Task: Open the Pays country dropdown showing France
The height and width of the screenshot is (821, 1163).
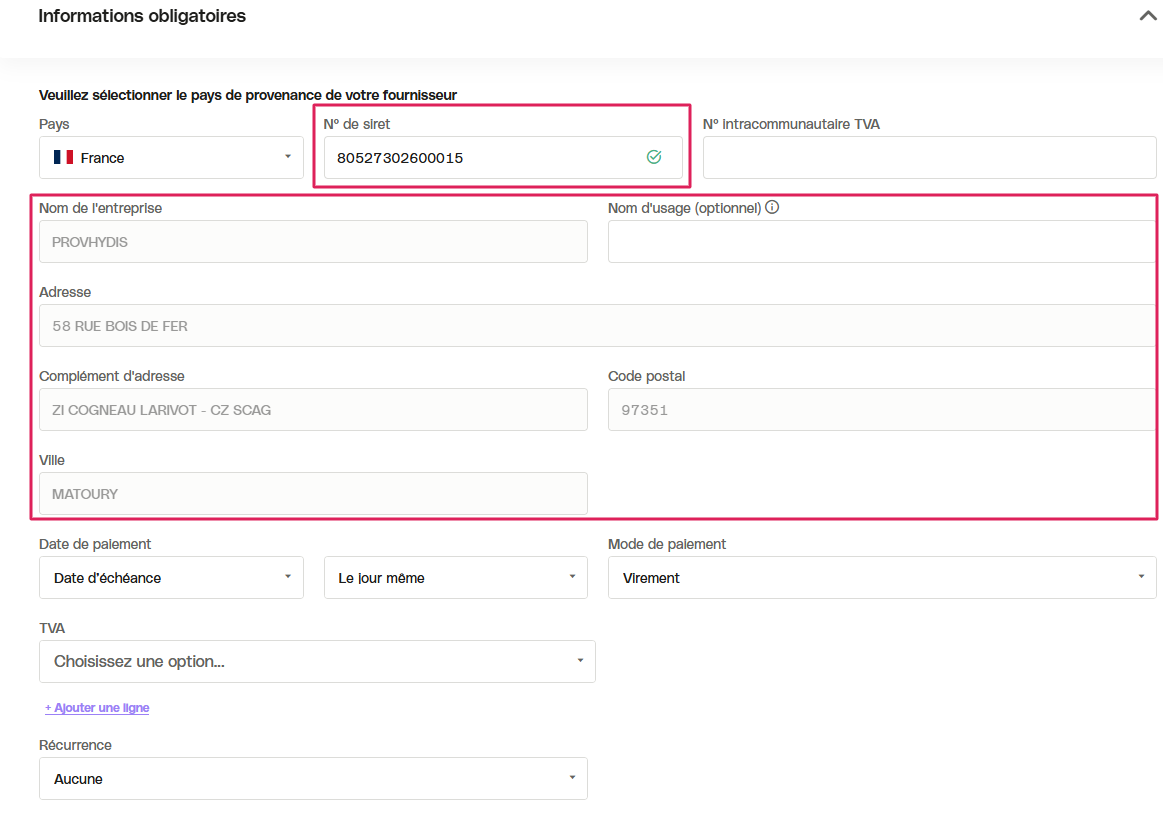Action: (171, 157)
